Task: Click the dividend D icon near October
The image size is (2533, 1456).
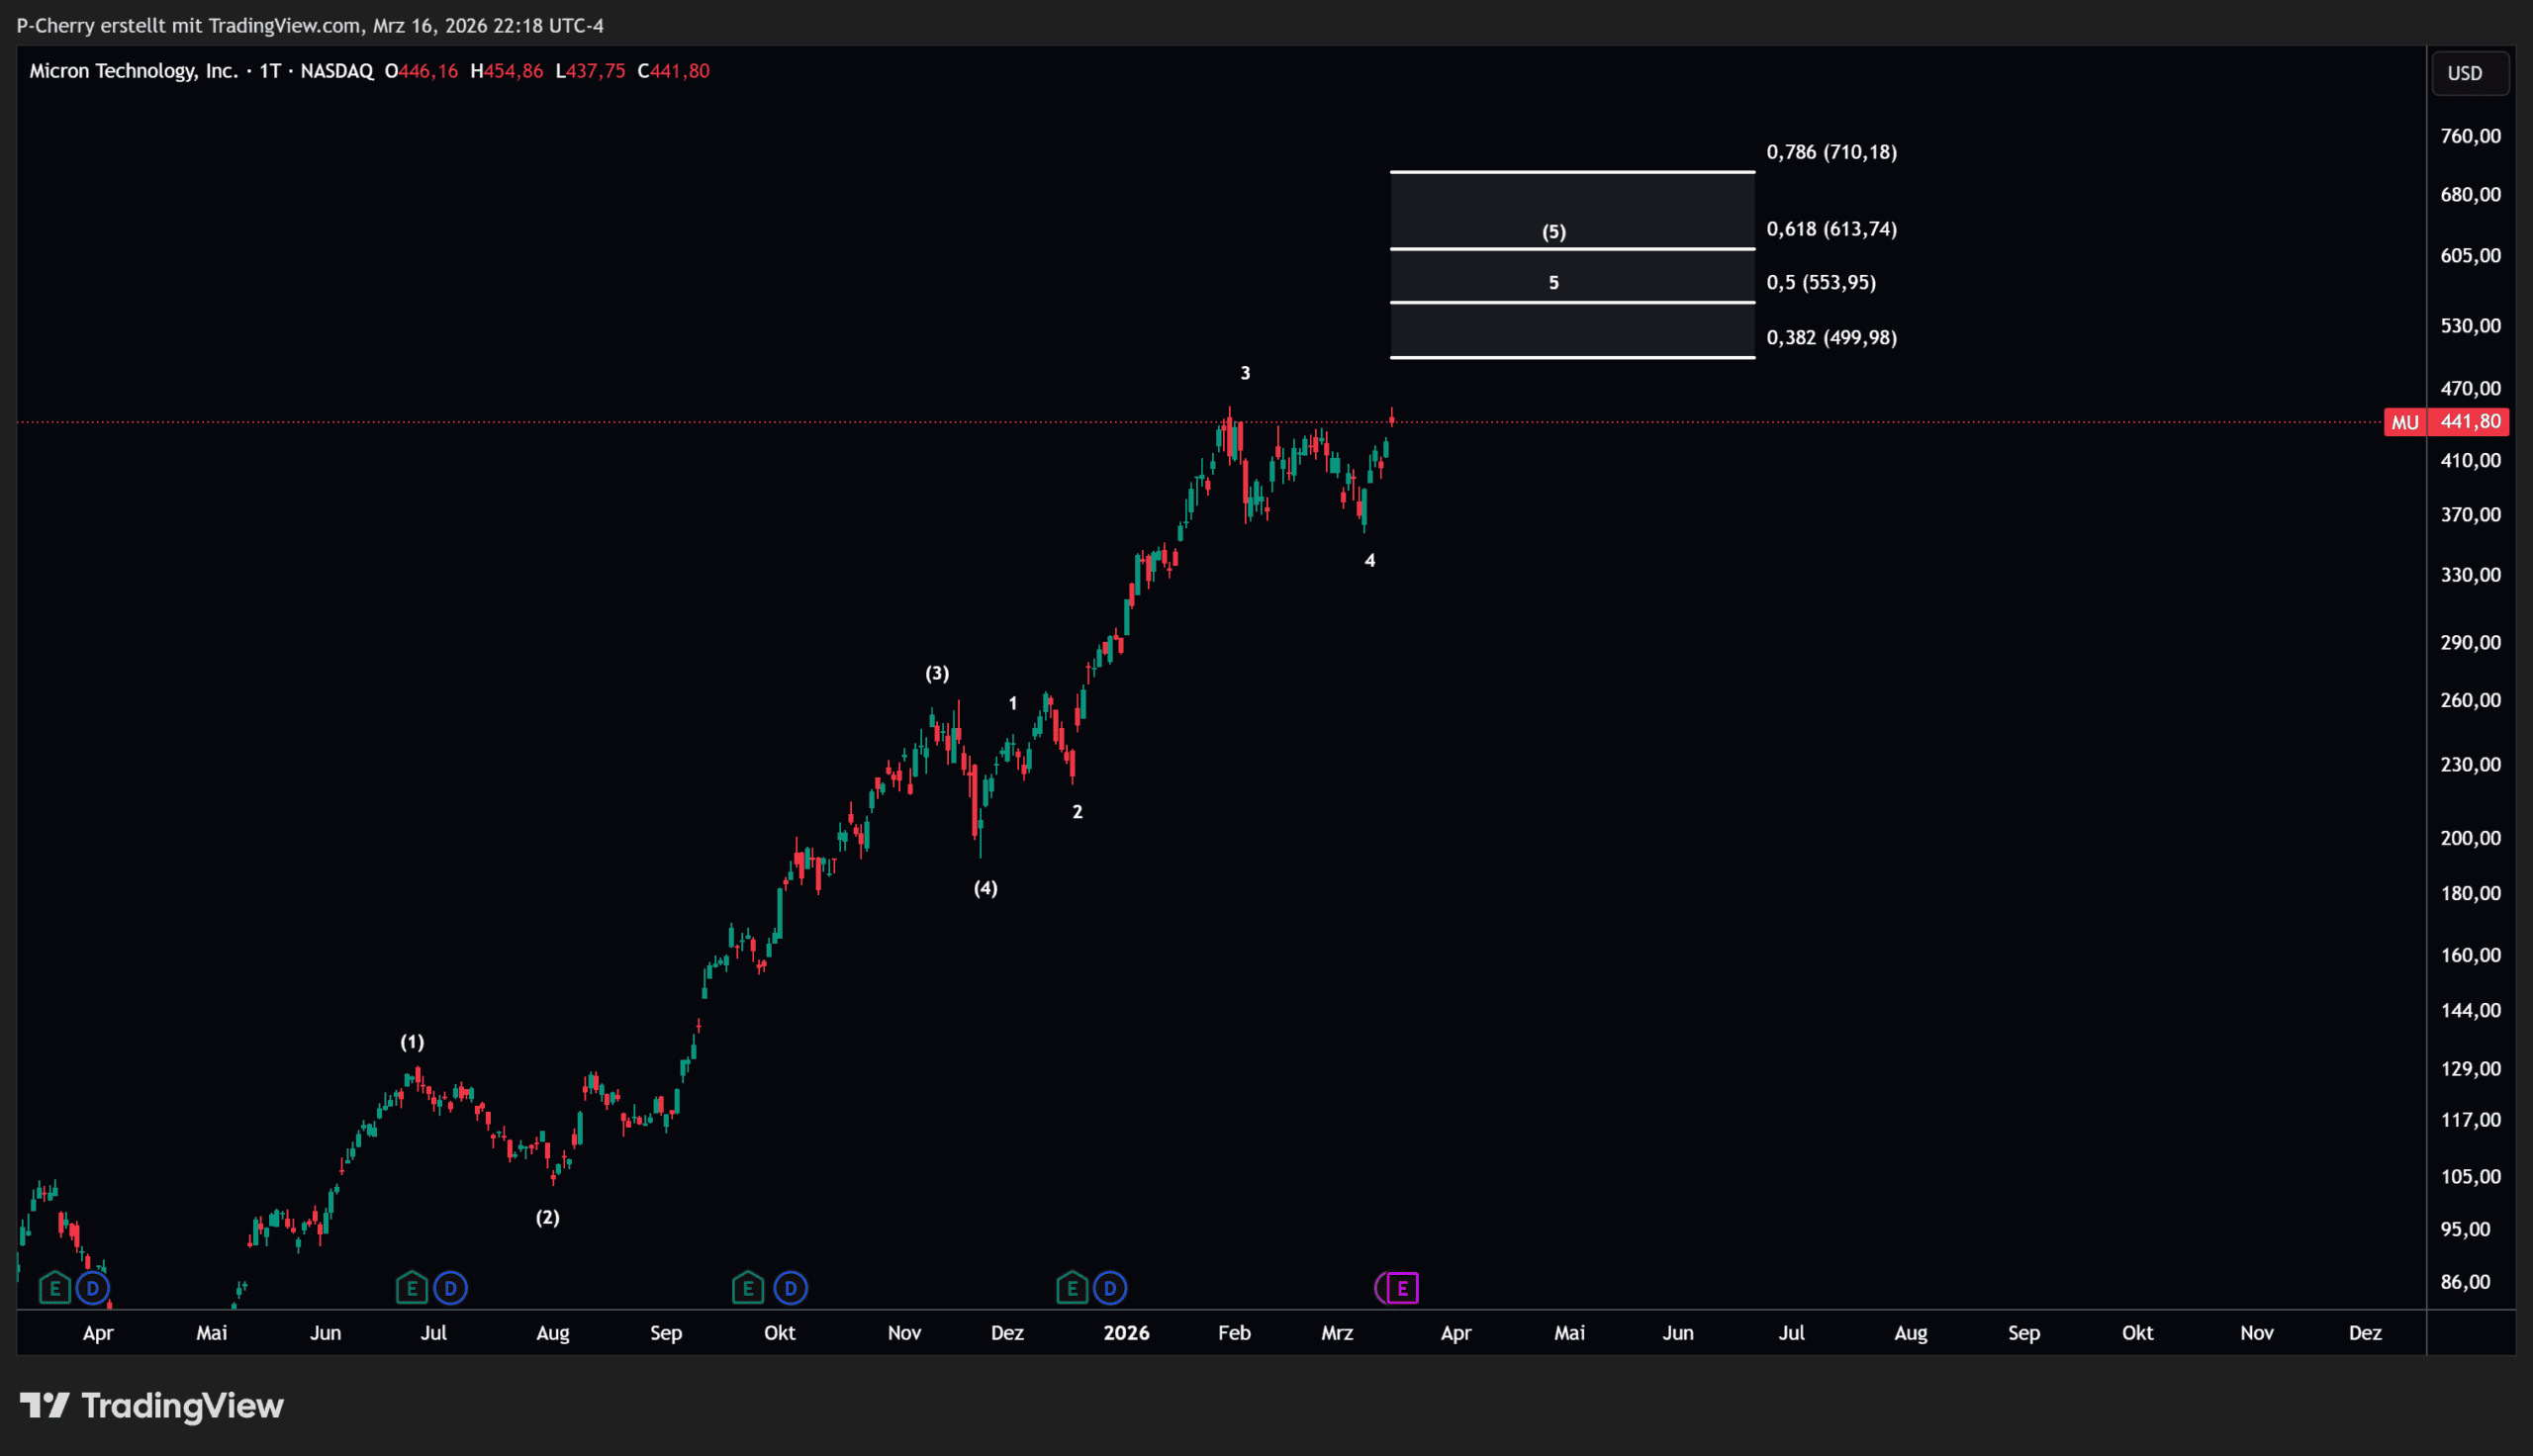Action: [790, 1288]
